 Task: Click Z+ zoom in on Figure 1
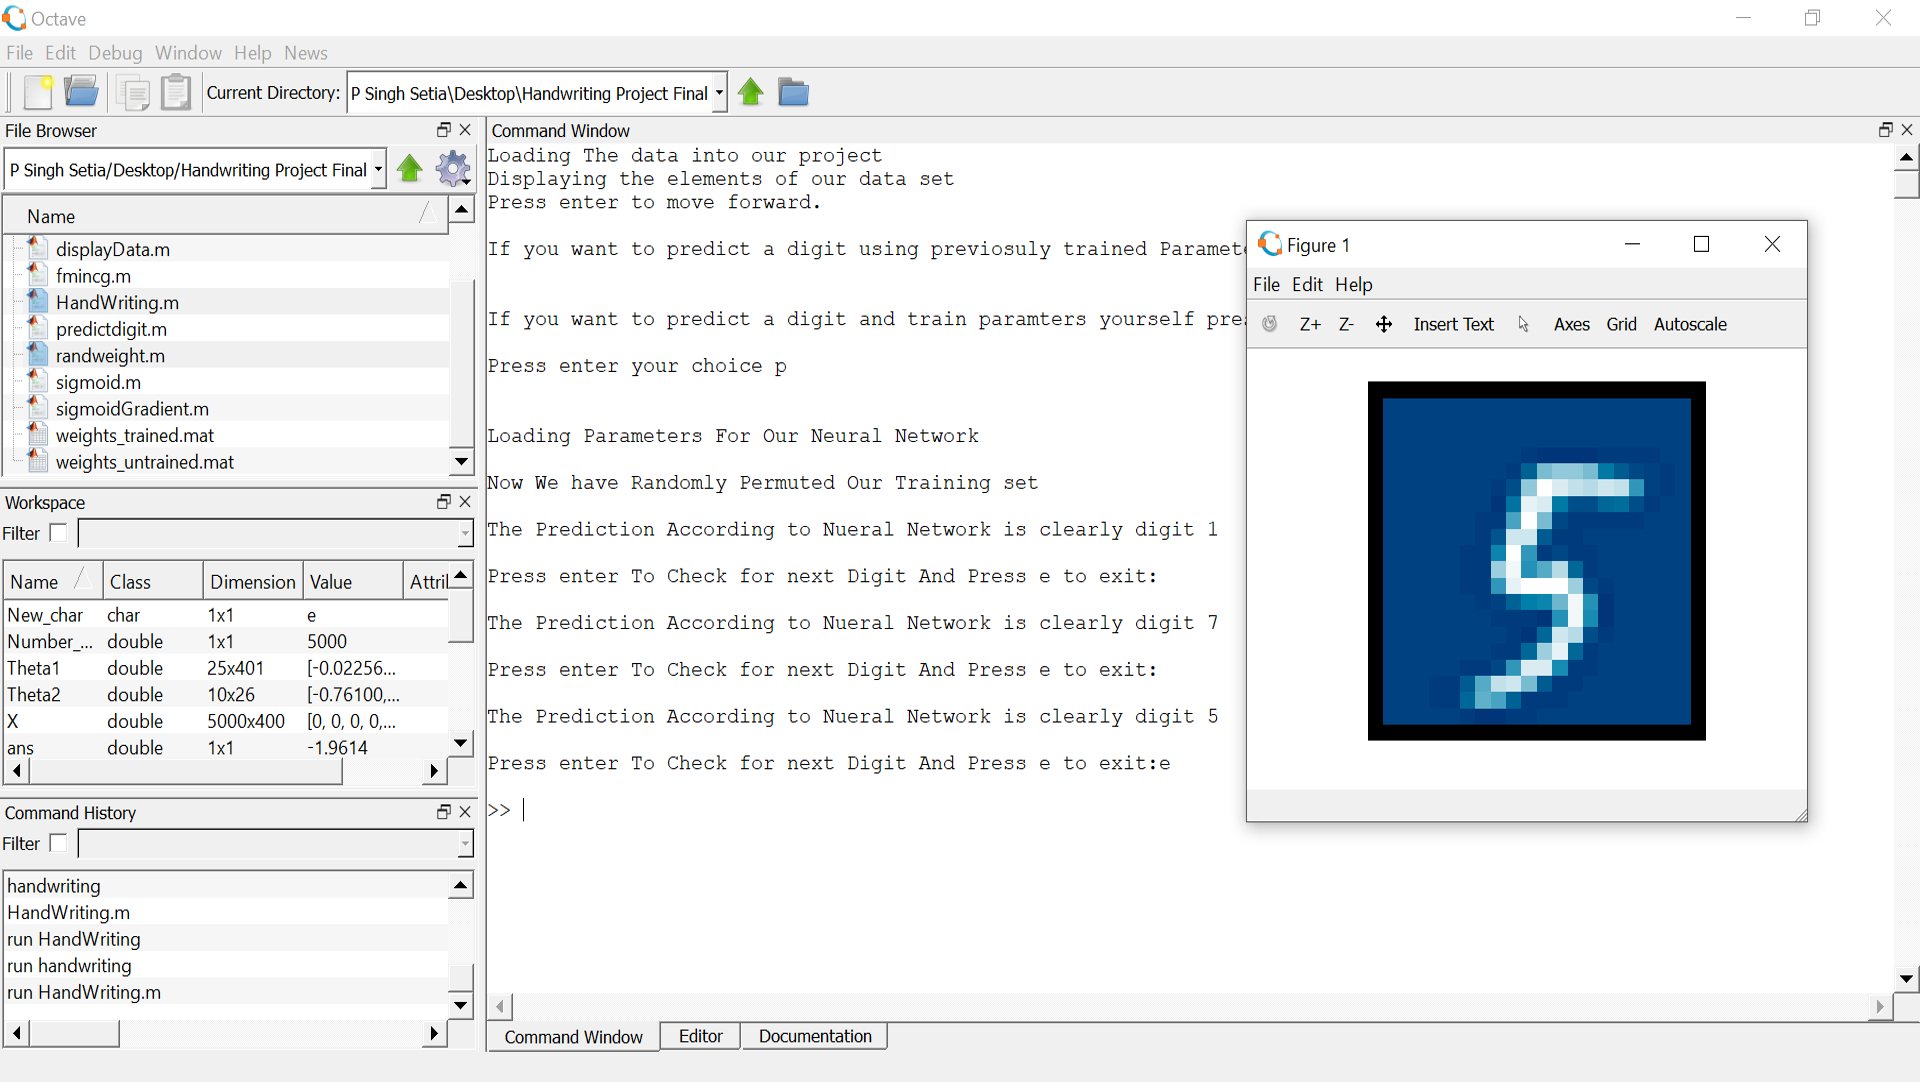pyautogui.click(x=1310, y=324)
